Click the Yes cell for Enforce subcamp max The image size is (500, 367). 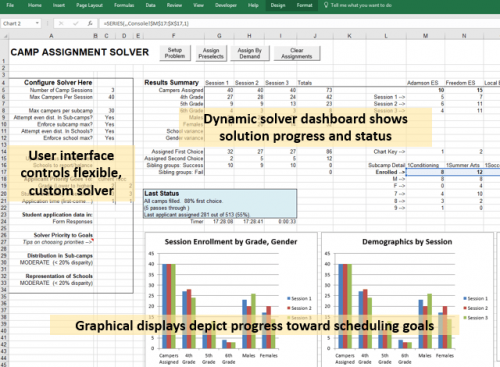(109, 124)
